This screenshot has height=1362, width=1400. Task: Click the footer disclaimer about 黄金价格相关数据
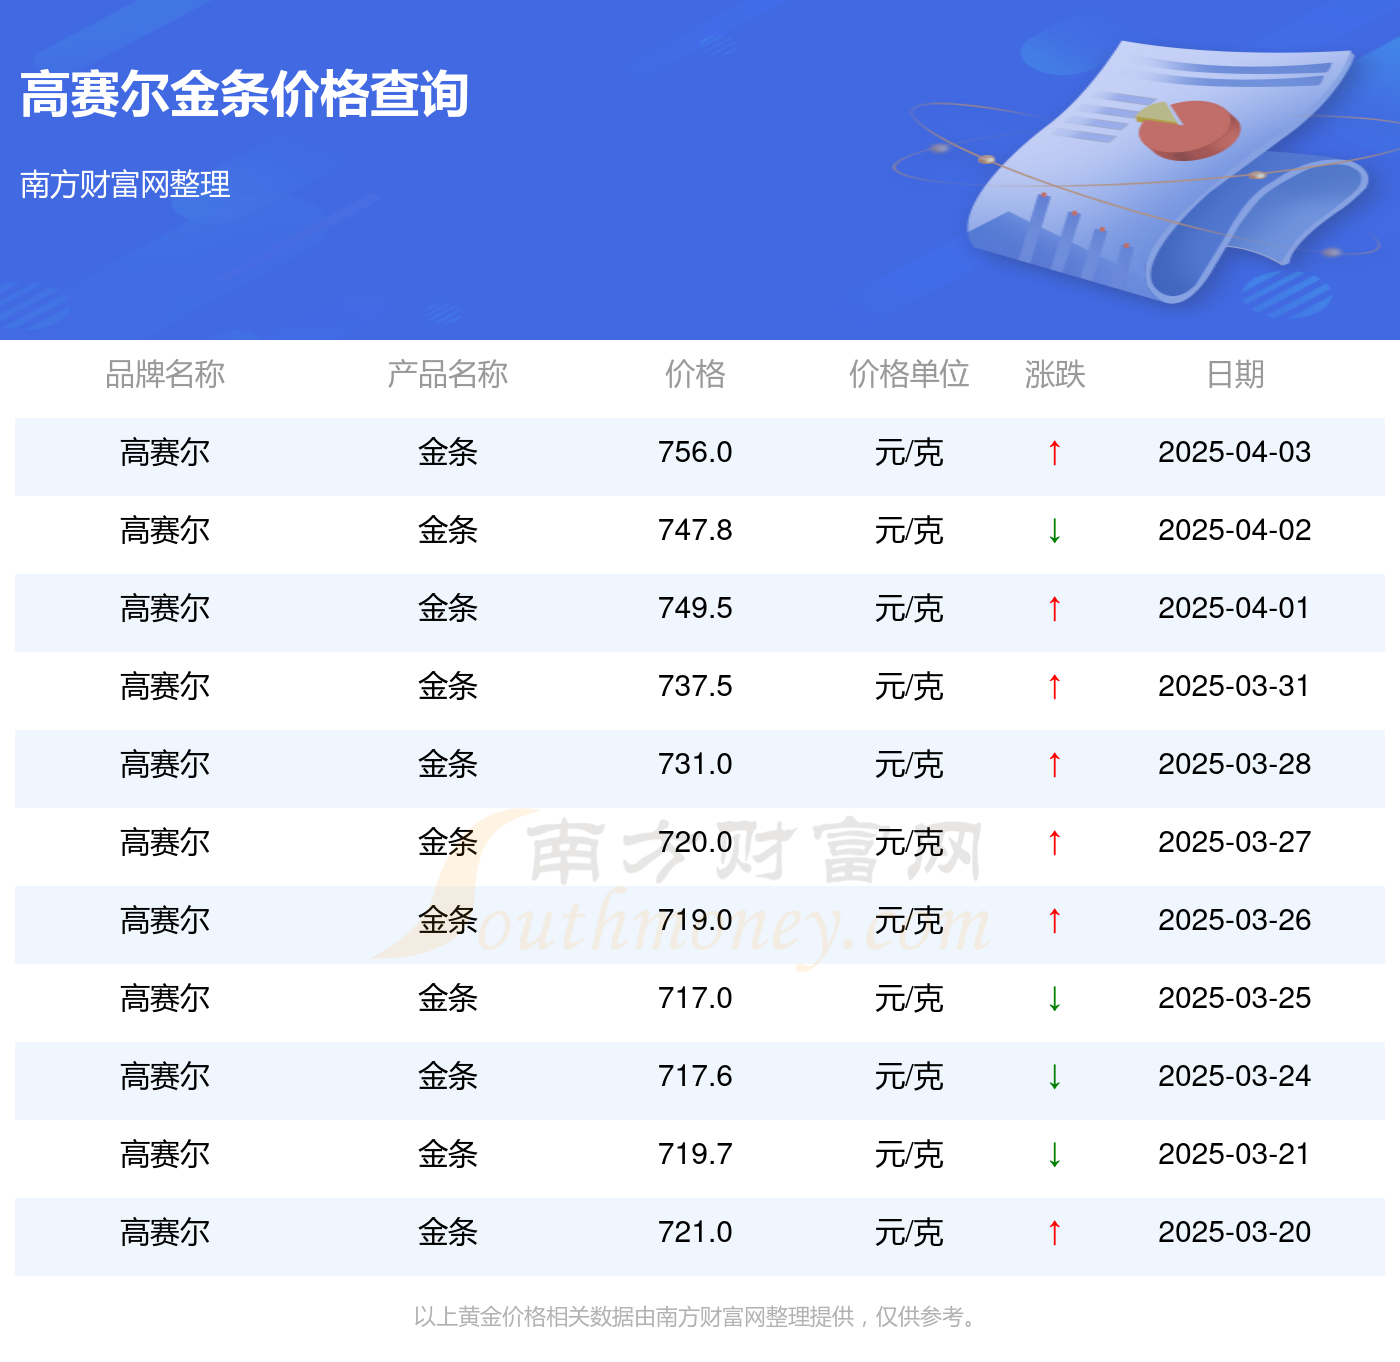pos(695,1317)
